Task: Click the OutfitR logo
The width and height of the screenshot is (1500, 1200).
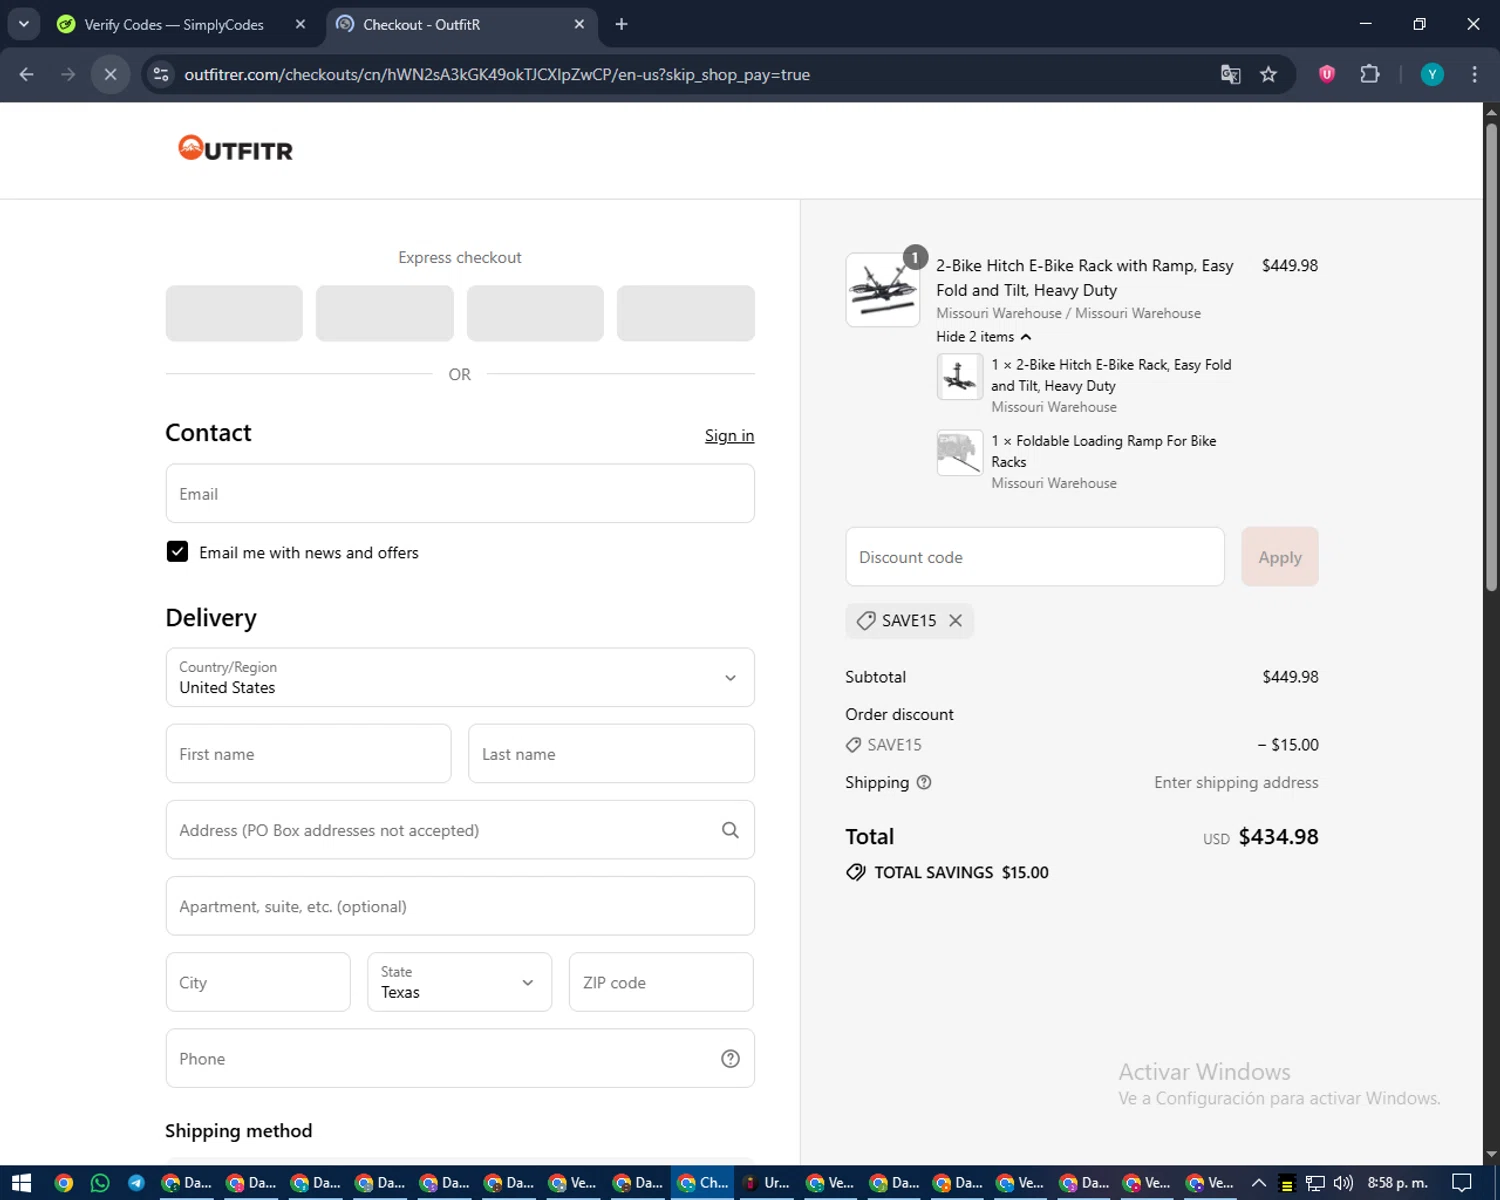Action: pyautogui.click(x=236, y=149)
